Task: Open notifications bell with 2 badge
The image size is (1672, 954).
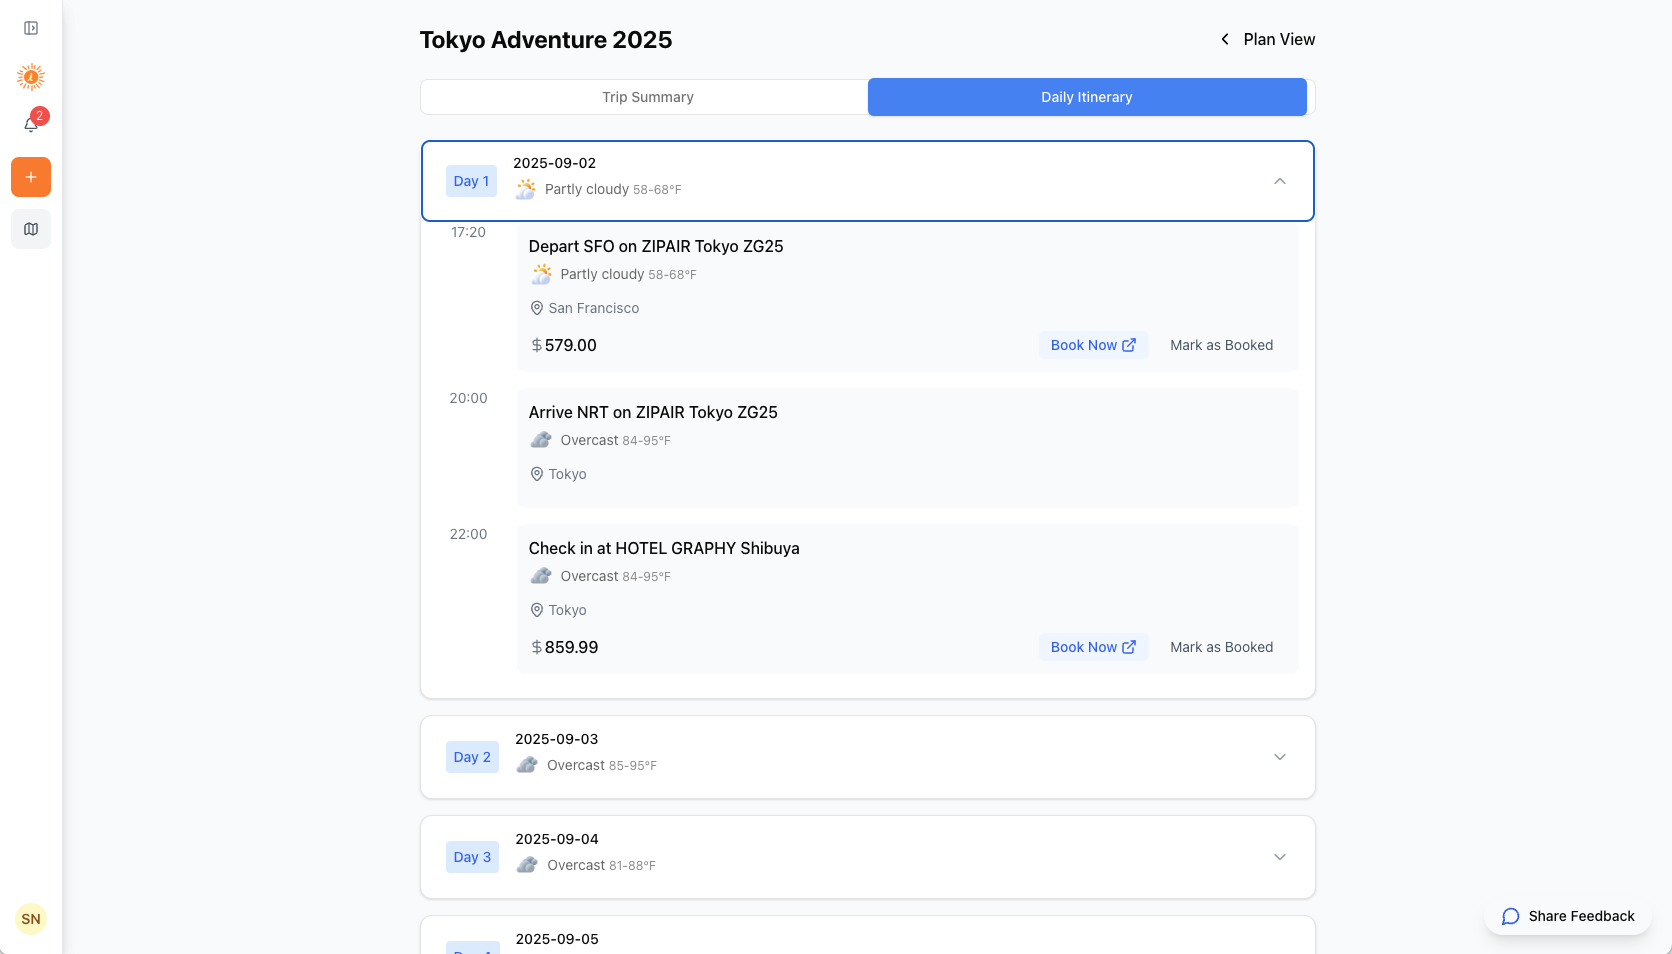Action: (31, 124)
